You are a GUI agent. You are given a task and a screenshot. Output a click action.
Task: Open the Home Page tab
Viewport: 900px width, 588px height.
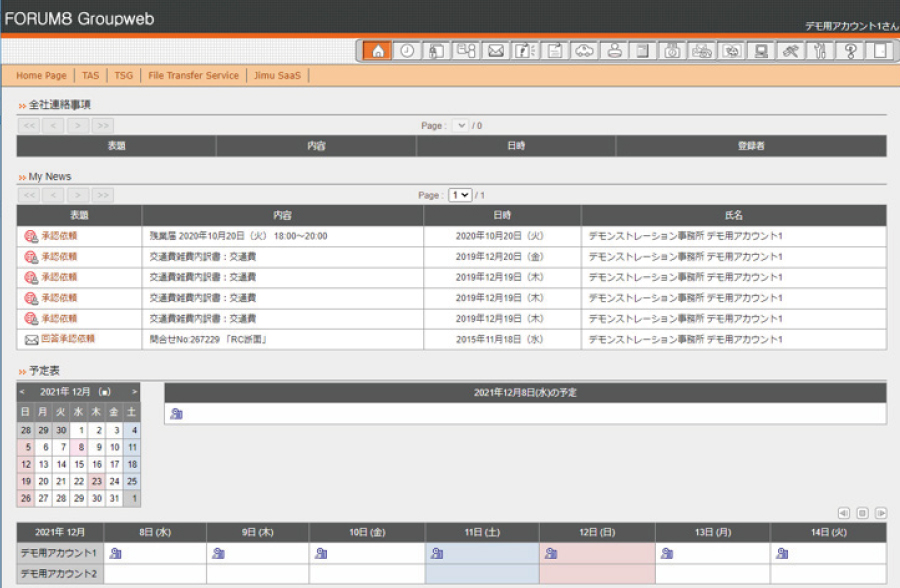[x=41, y=75]
